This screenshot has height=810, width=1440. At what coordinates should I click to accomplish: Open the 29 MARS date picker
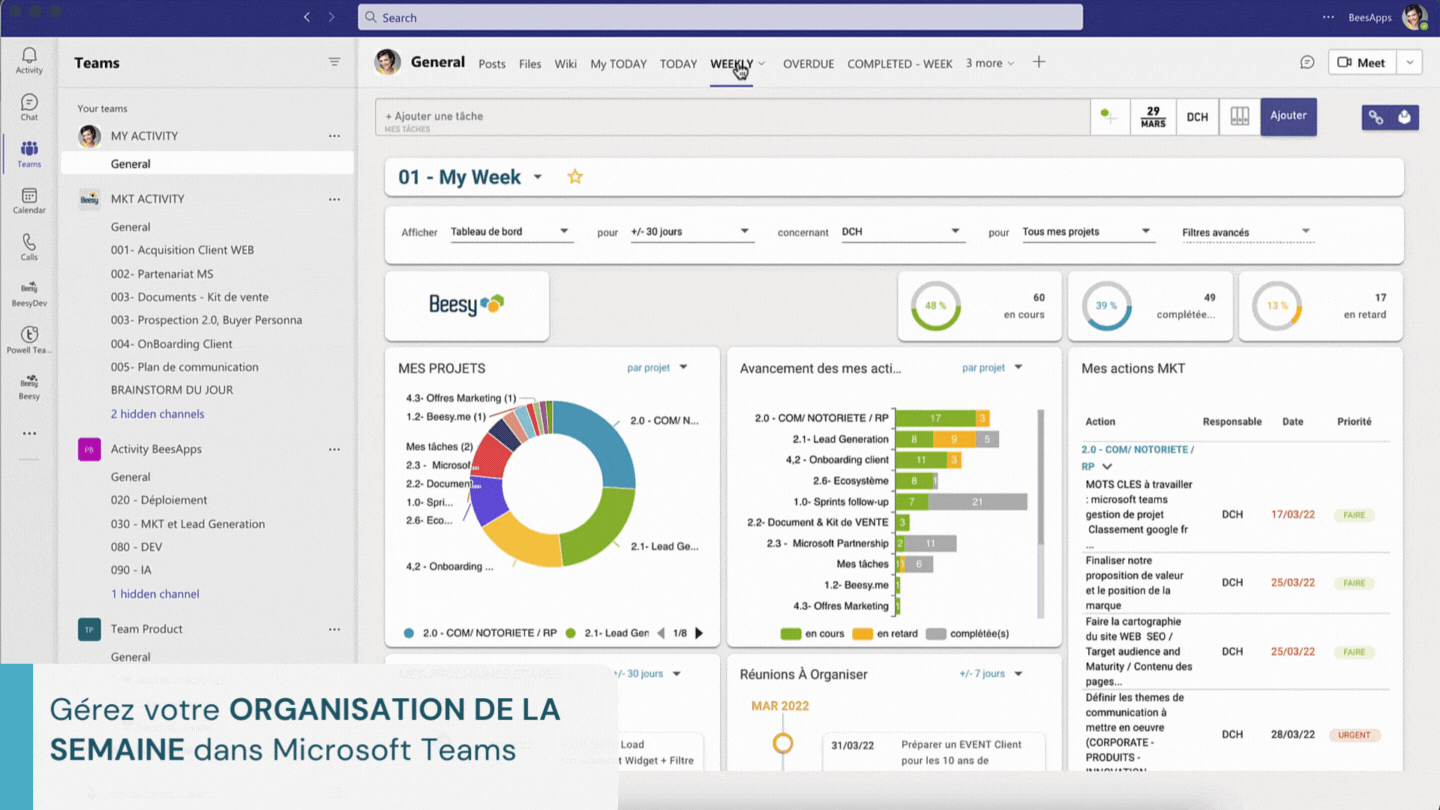point(1153,116)
